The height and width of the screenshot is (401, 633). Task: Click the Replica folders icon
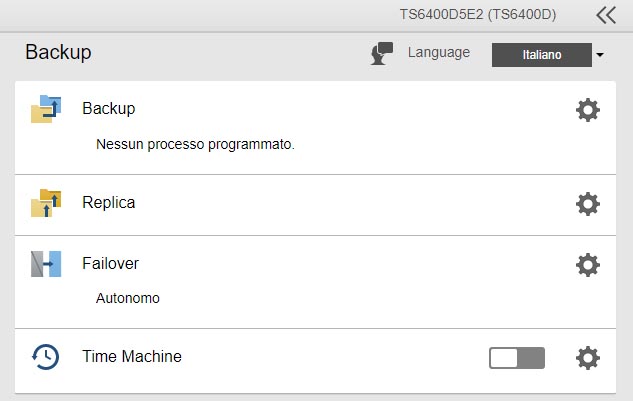pyautogui.click(x=46, y=203)
